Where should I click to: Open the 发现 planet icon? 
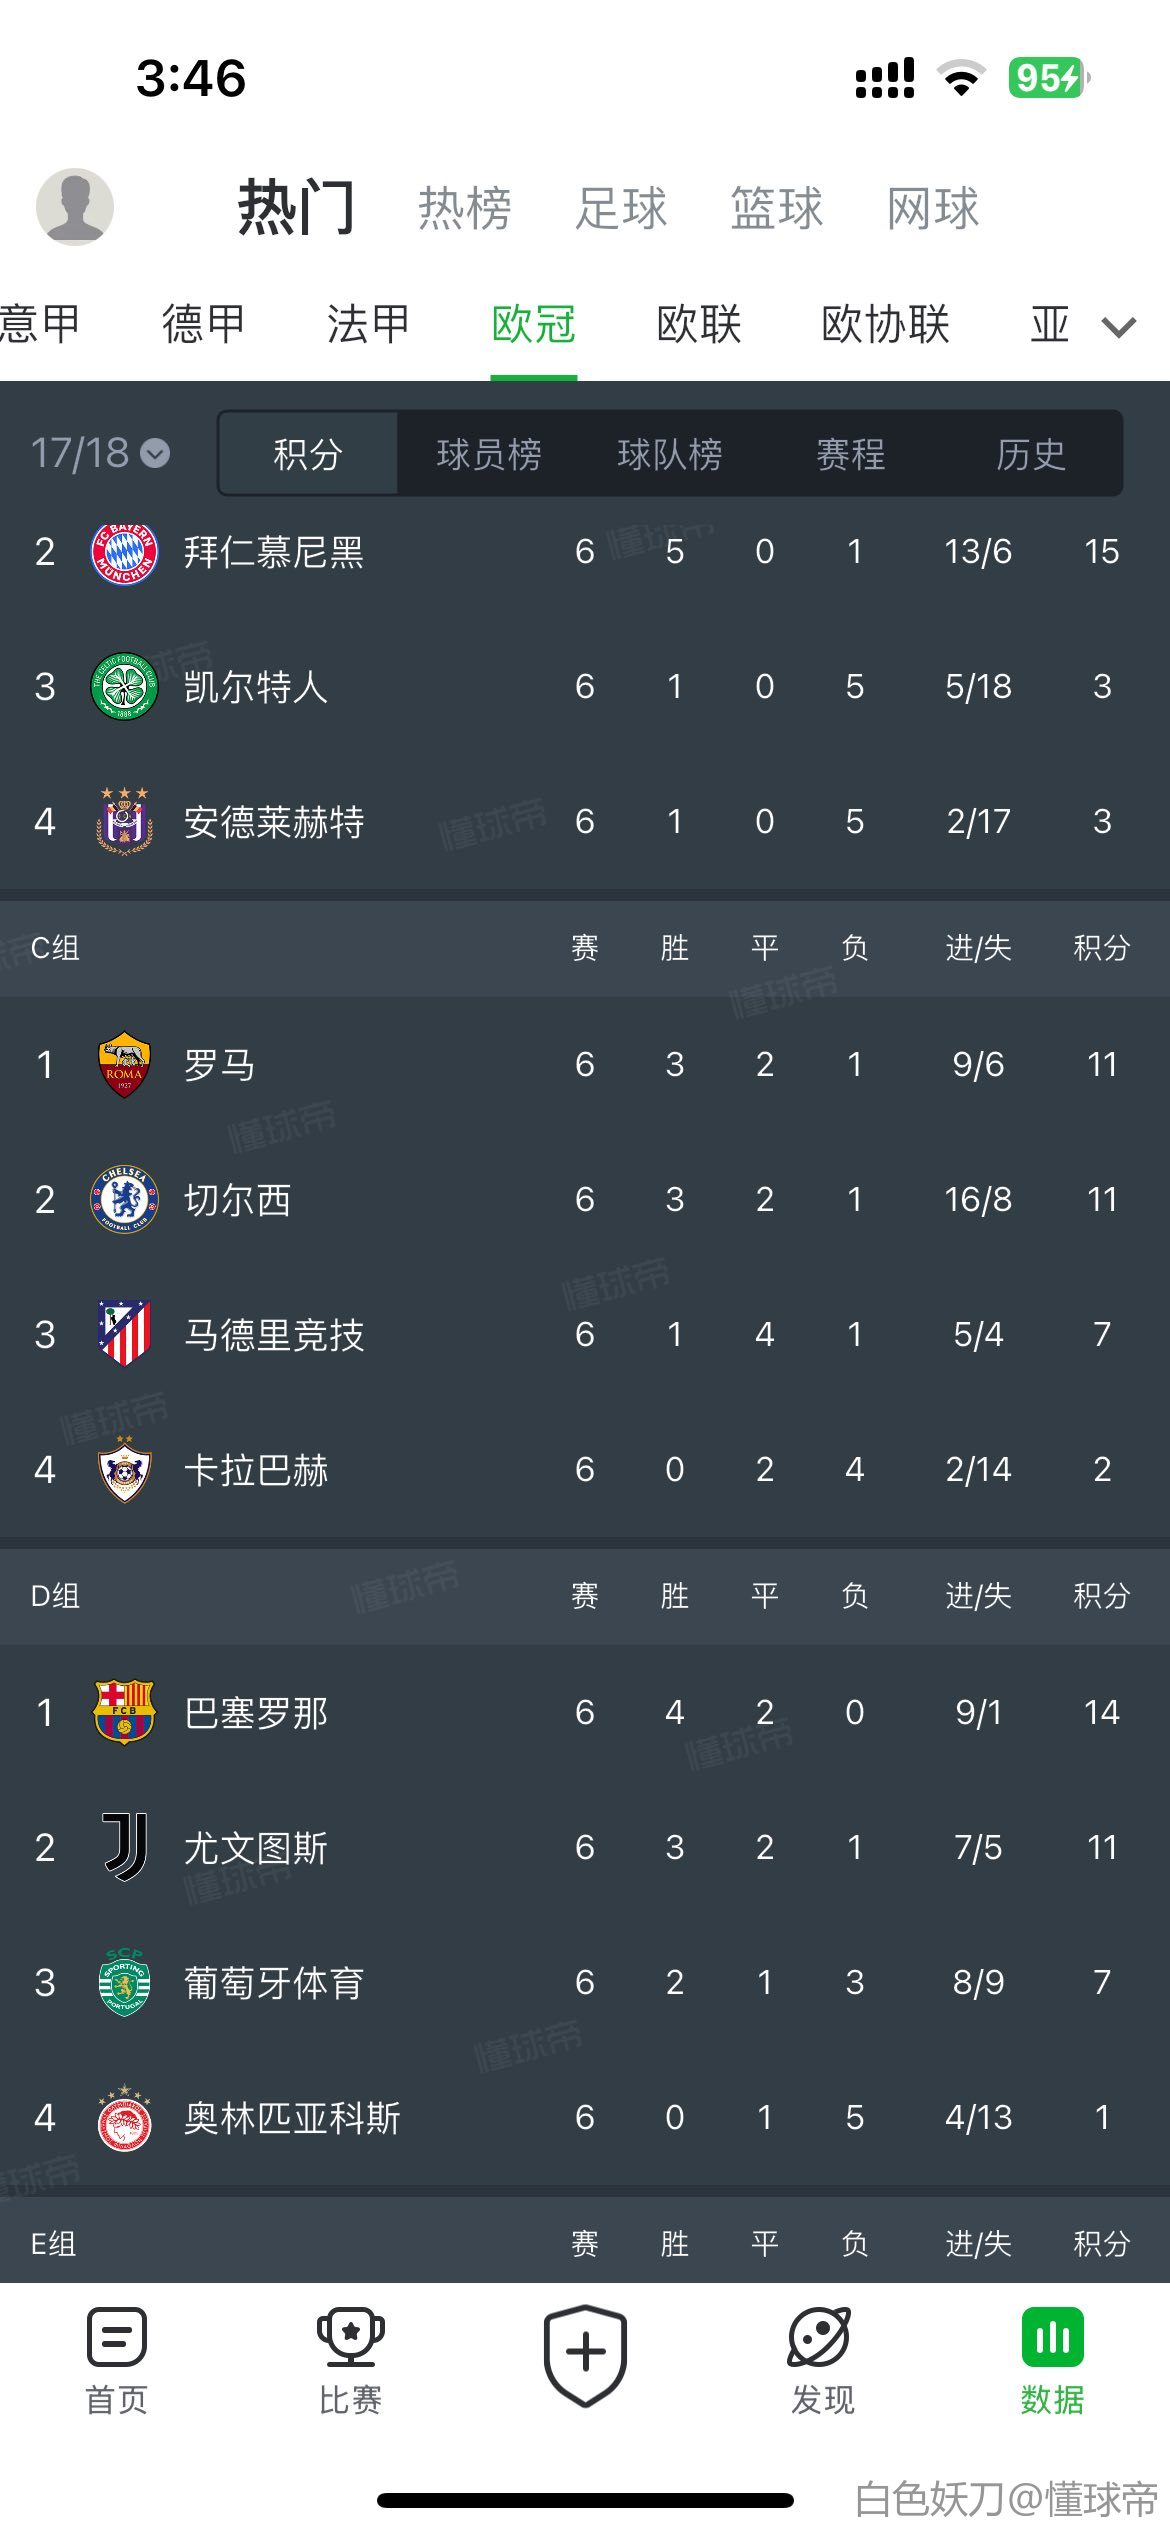tap(820, 2337)
